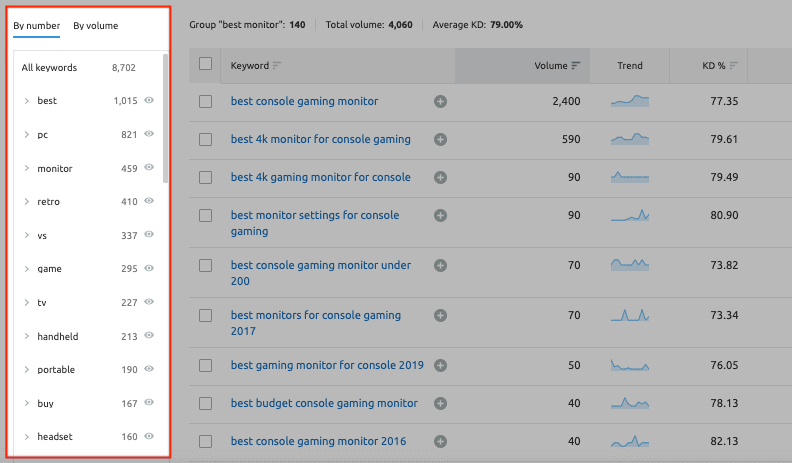Screen dimensions: 792x463
Task: Toggle eye icon for the 'retro' group
Action: (x=149, y=201)
